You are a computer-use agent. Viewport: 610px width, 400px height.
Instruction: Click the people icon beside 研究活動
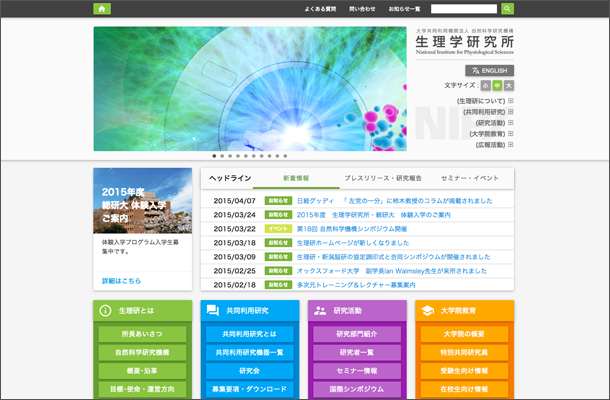point(320,311)
